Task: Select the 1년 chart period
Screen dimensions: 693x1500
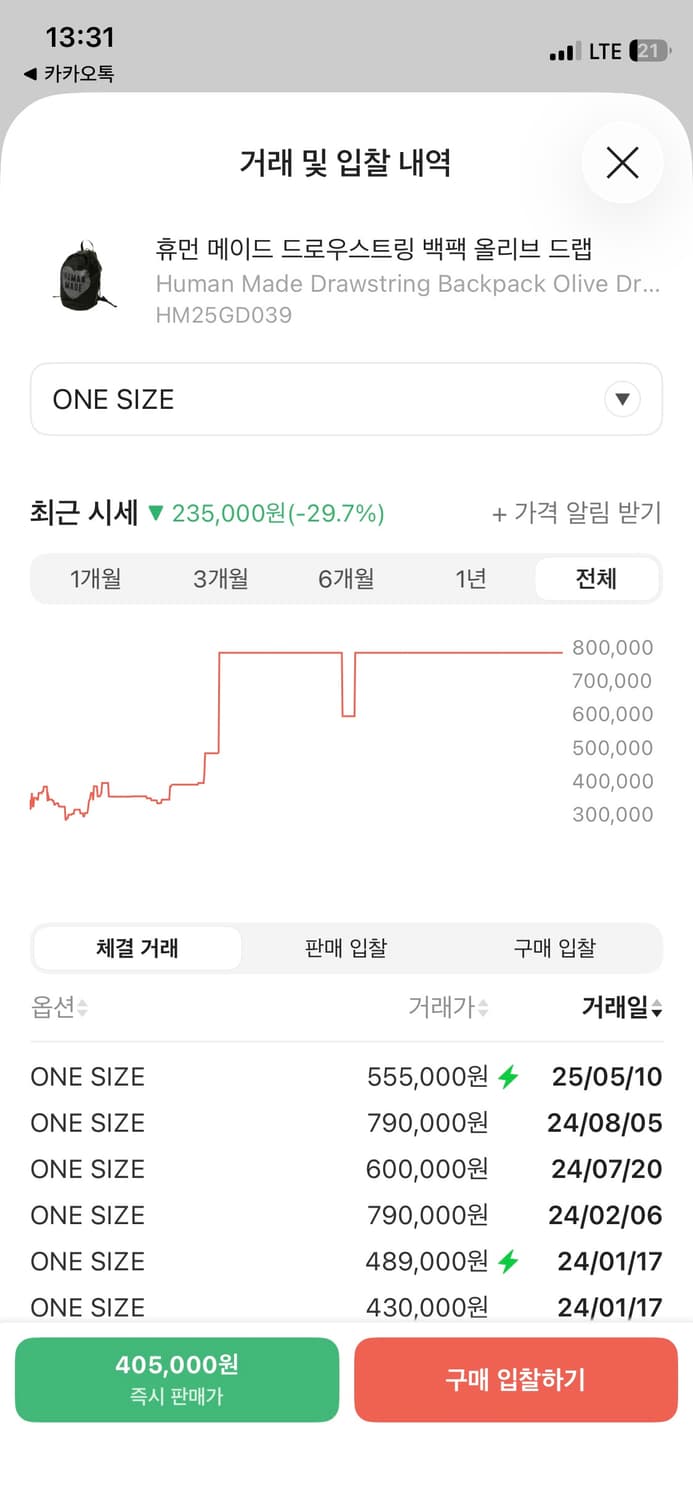Action: (x=470, y=578)
